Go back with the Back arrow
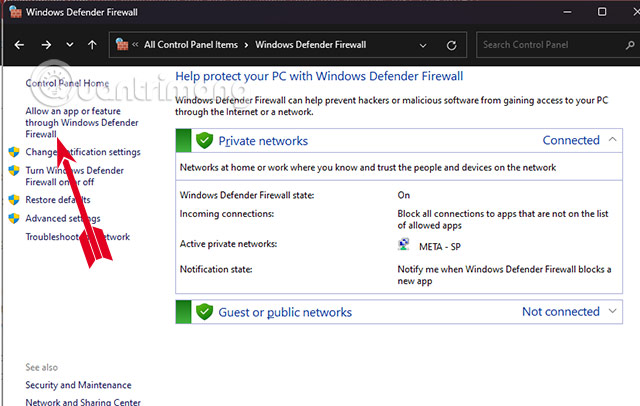 (19, 45)
